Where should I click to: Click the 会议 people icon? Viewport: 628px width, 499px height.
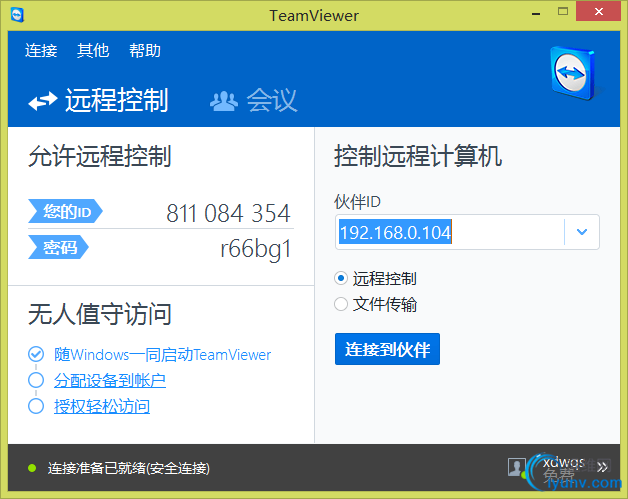pos(224,101)
